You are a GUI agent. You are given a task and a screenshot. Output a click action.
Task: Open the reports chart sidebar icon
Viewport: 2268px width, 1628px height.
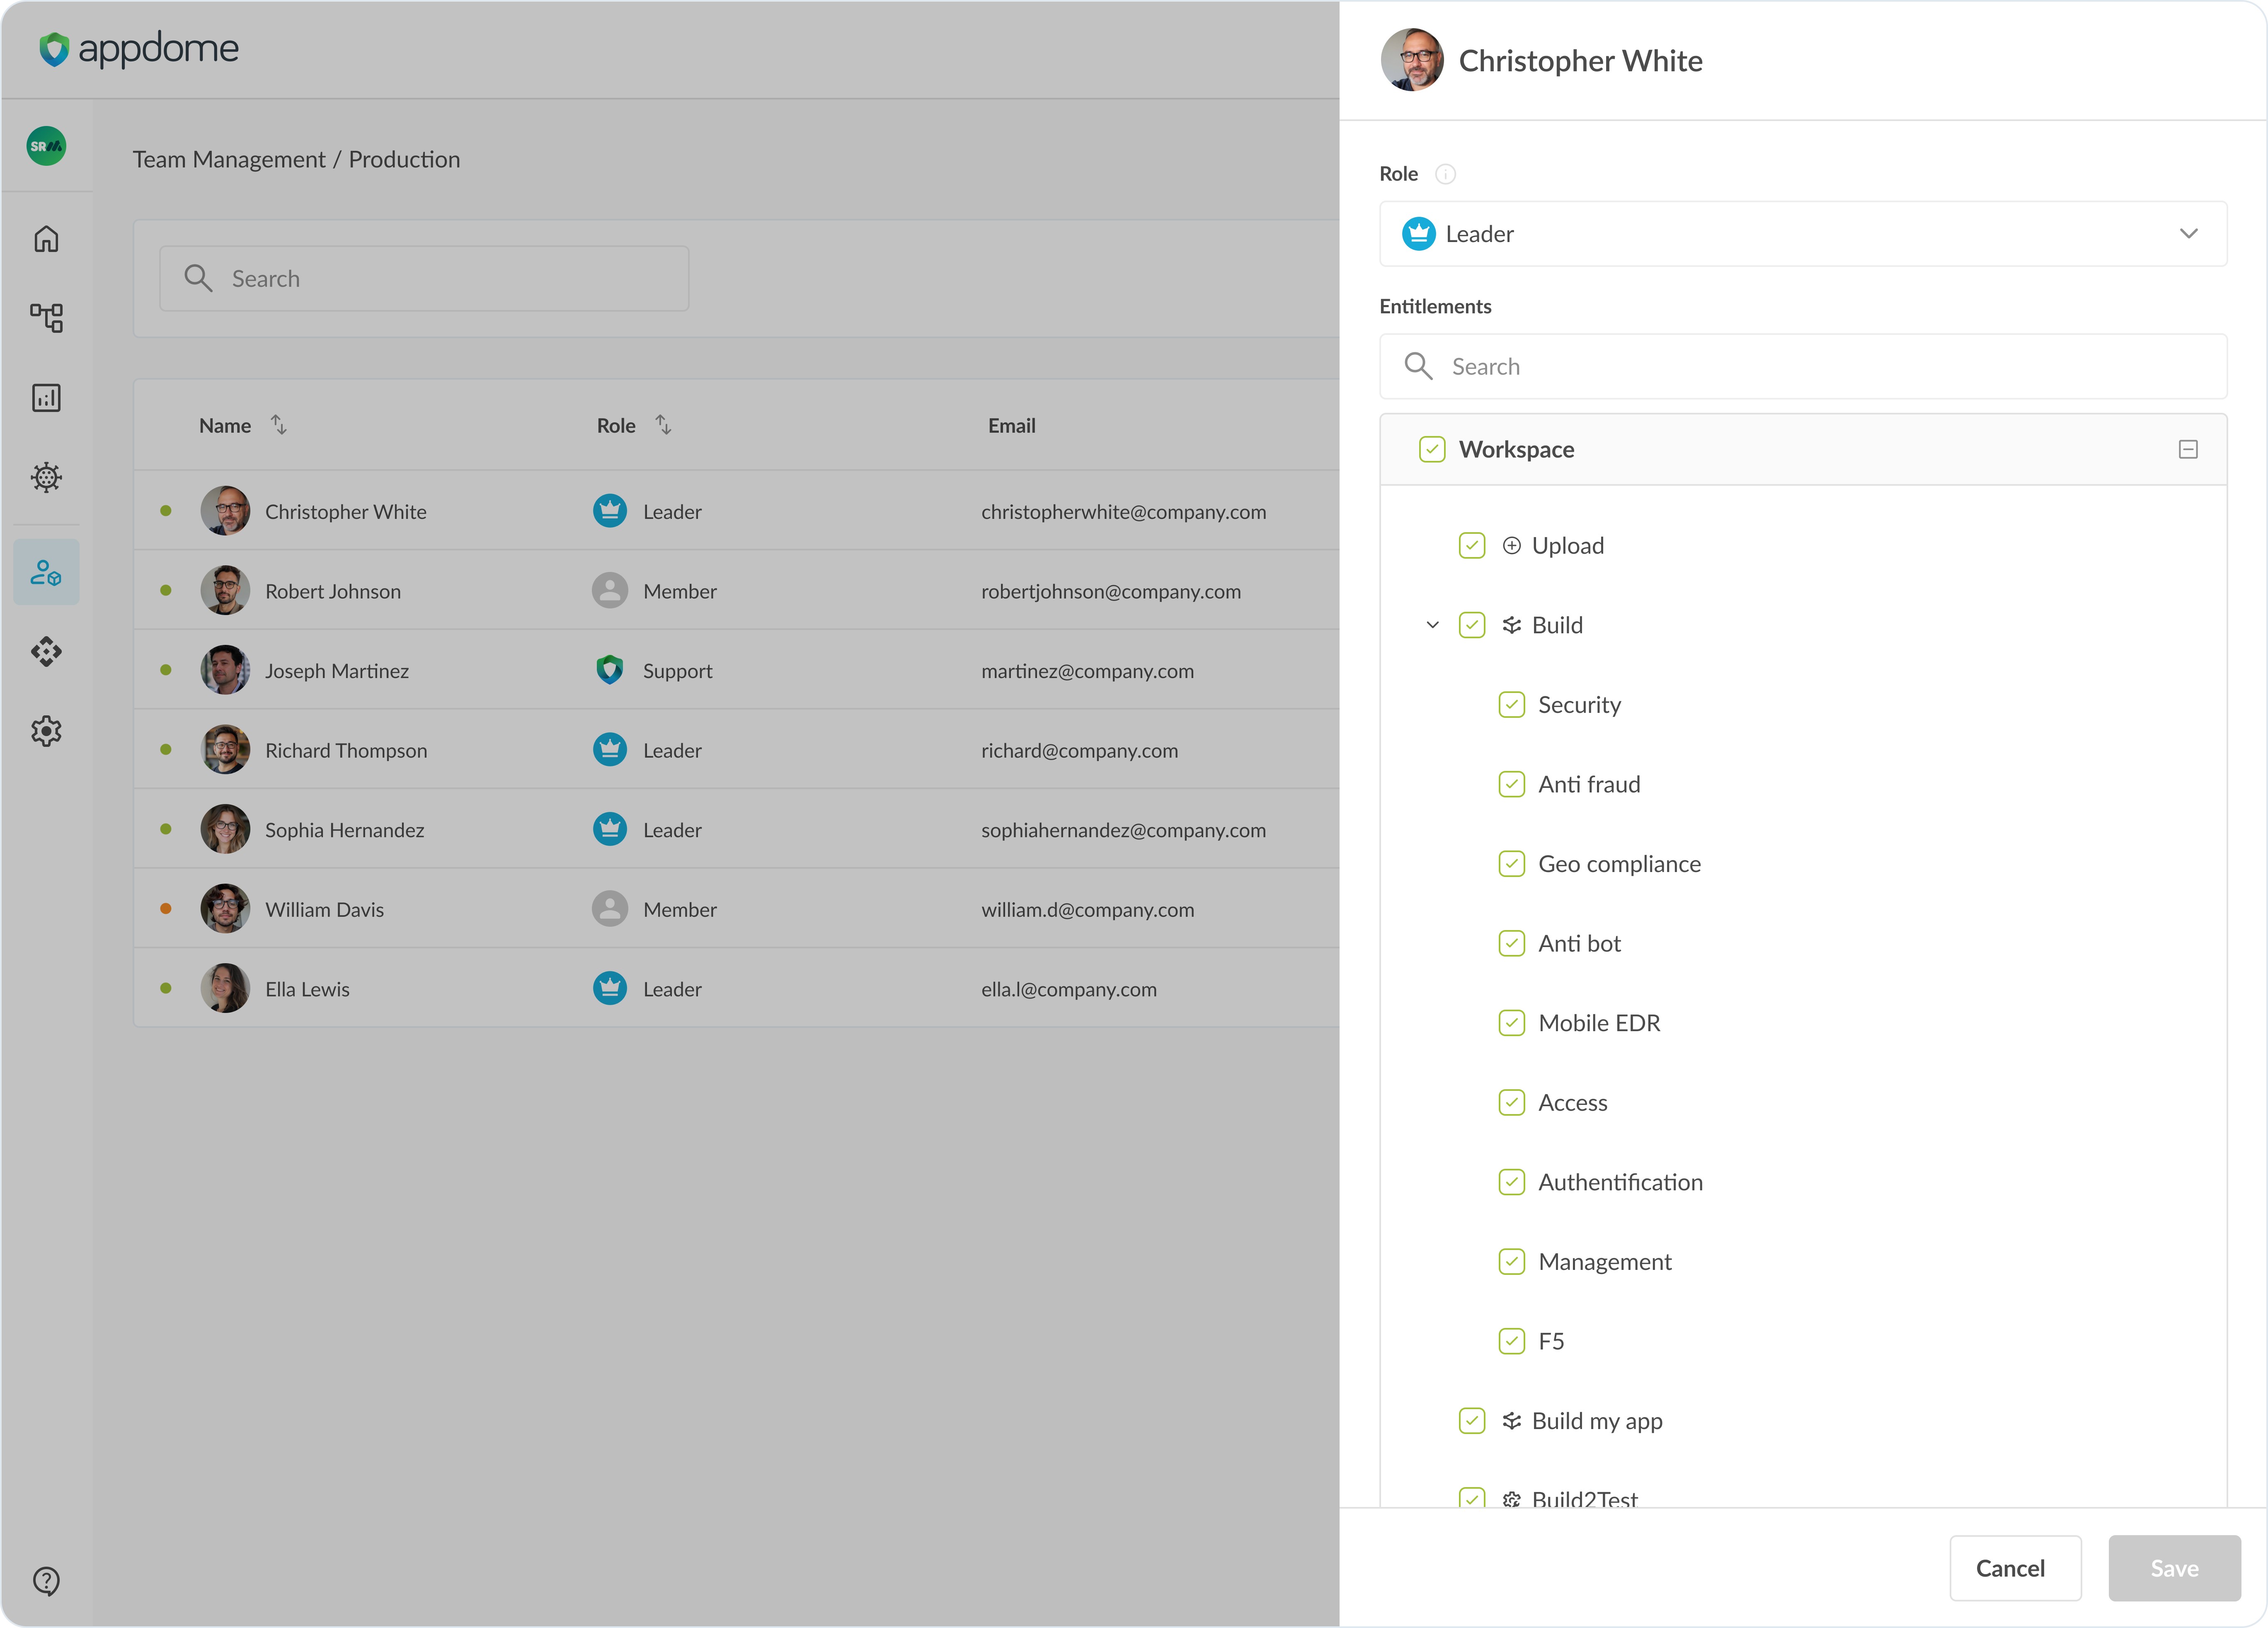[x=46, y=398]
